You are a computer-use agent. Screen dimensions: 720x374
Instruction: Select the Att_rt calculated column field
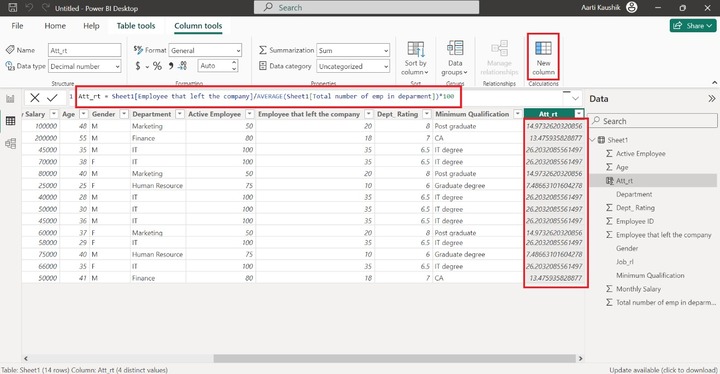(x=652, y=181)
